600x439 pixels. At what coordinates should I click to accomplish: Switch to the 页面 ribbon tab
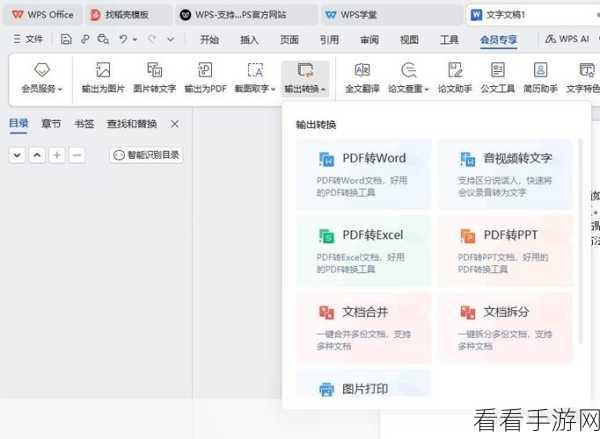click(x=289, y=39)
